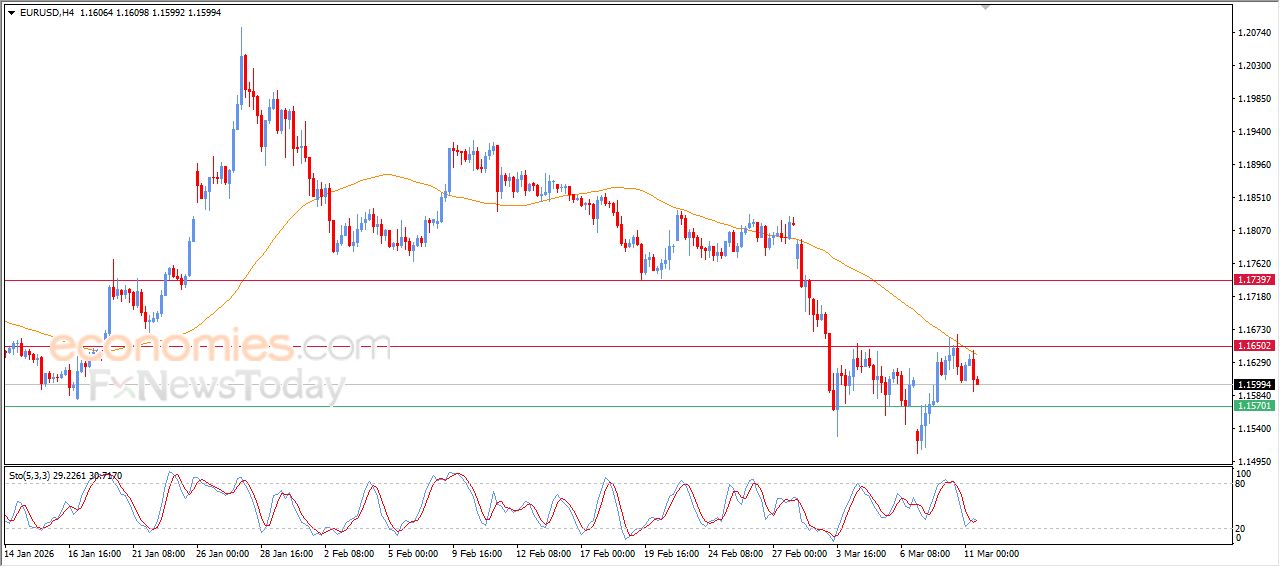Screen dimensions: 1280x567
Task: Click the 21 Jan 08:00 time label
Action: [x=159, y=552]
